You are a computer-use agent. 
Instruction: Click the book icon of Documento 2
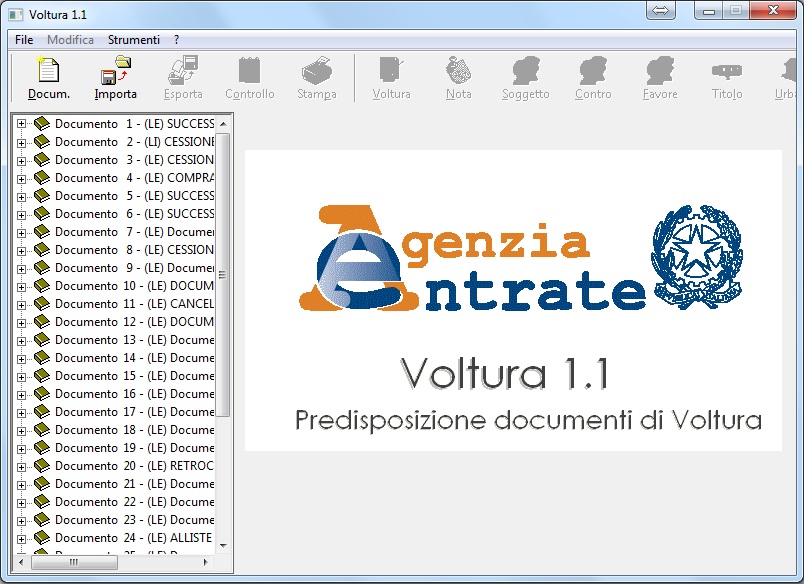(x=42, y=142)
